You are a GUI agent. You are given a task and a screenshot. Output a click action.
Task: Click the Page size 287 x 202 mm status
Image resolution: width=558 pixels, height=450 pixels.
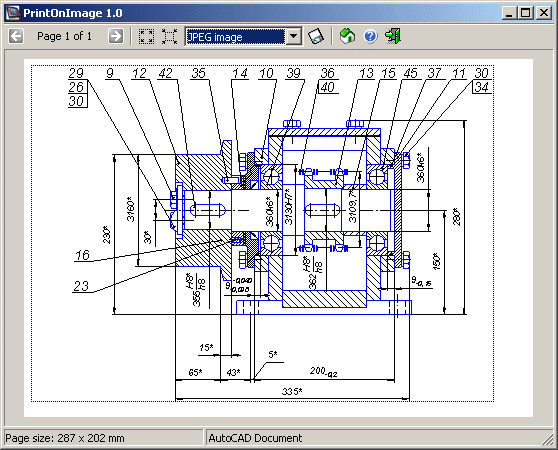pos(65,438)
